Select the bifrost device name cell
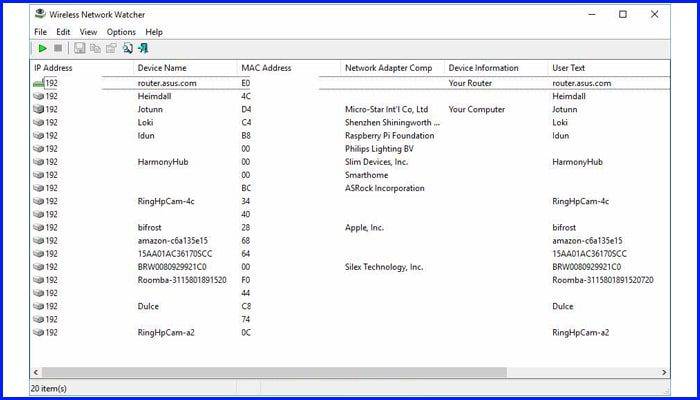Viewport: 700px width, 400px height. coord(150,228)
